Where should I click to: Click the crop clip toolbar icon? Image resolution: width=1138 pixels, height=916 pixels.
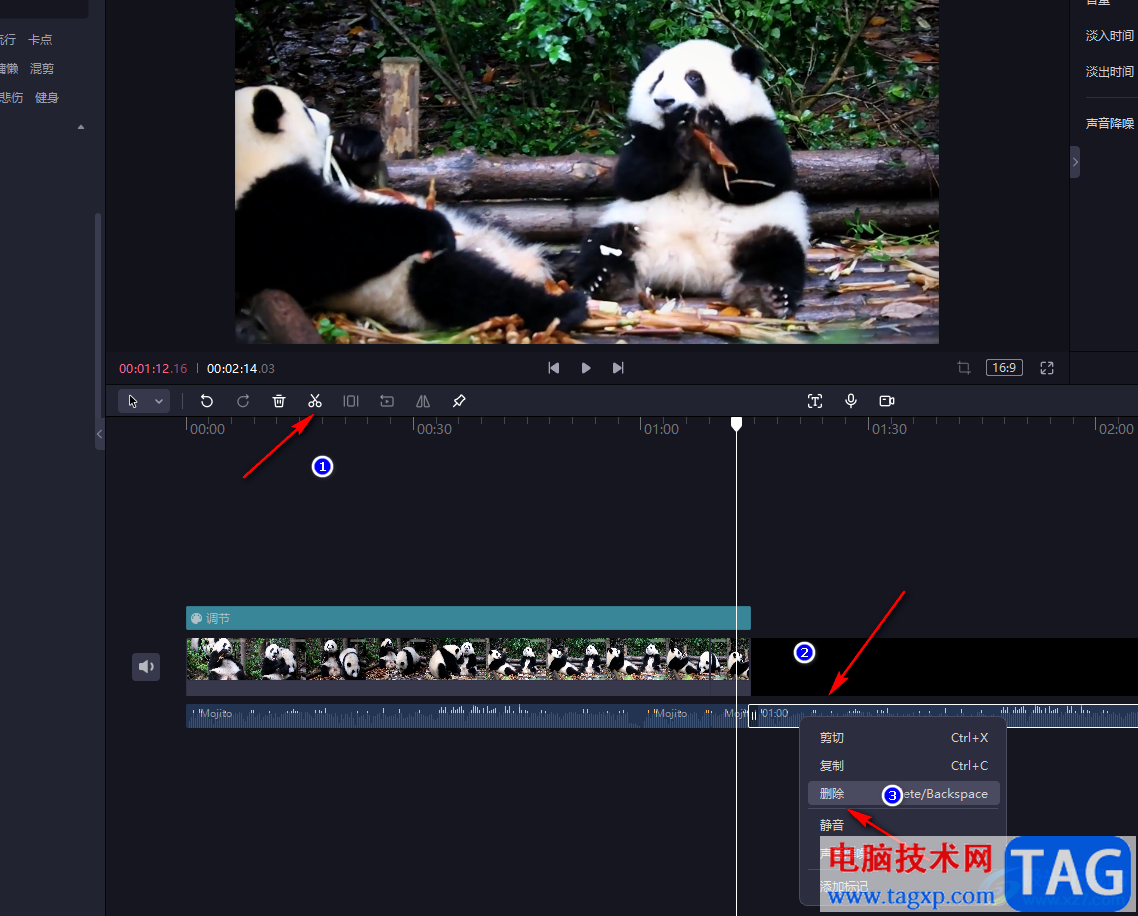click(351, 401)
